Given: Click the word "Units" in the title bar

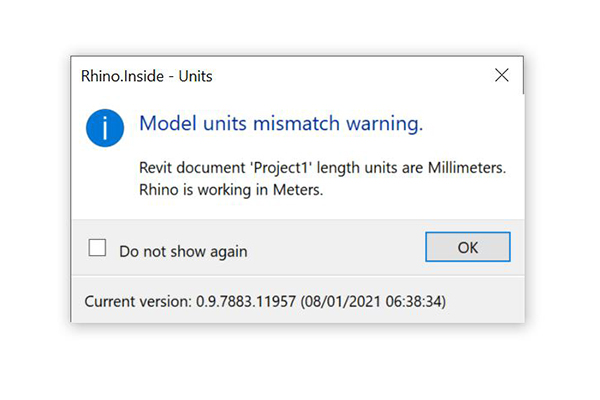Looking at the screenshot, I should click(x=194, y=76).
